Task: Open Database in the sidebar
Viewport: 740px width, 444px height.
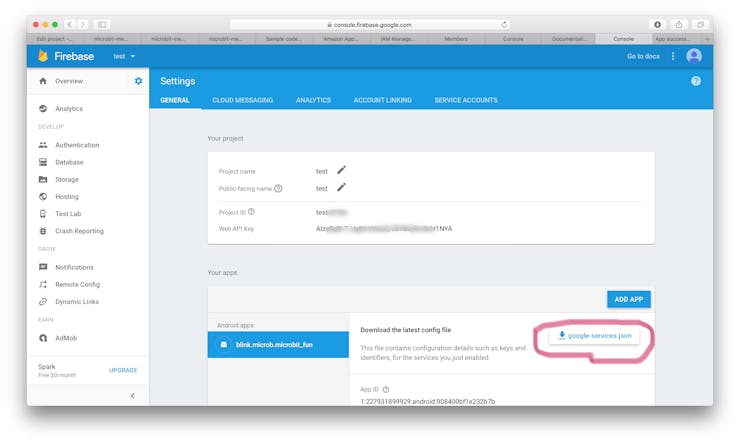Action: [69, 162]
